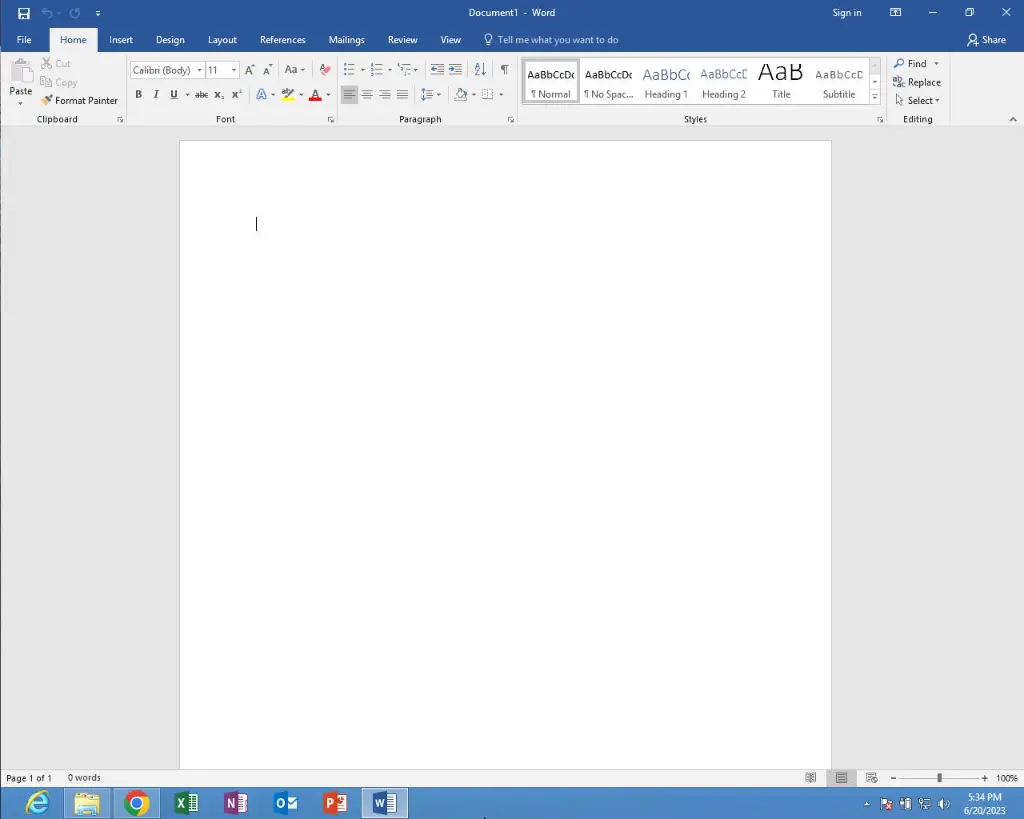Open the font size dropdown
The image size is (1024, 819).
(x=234, y=70)
